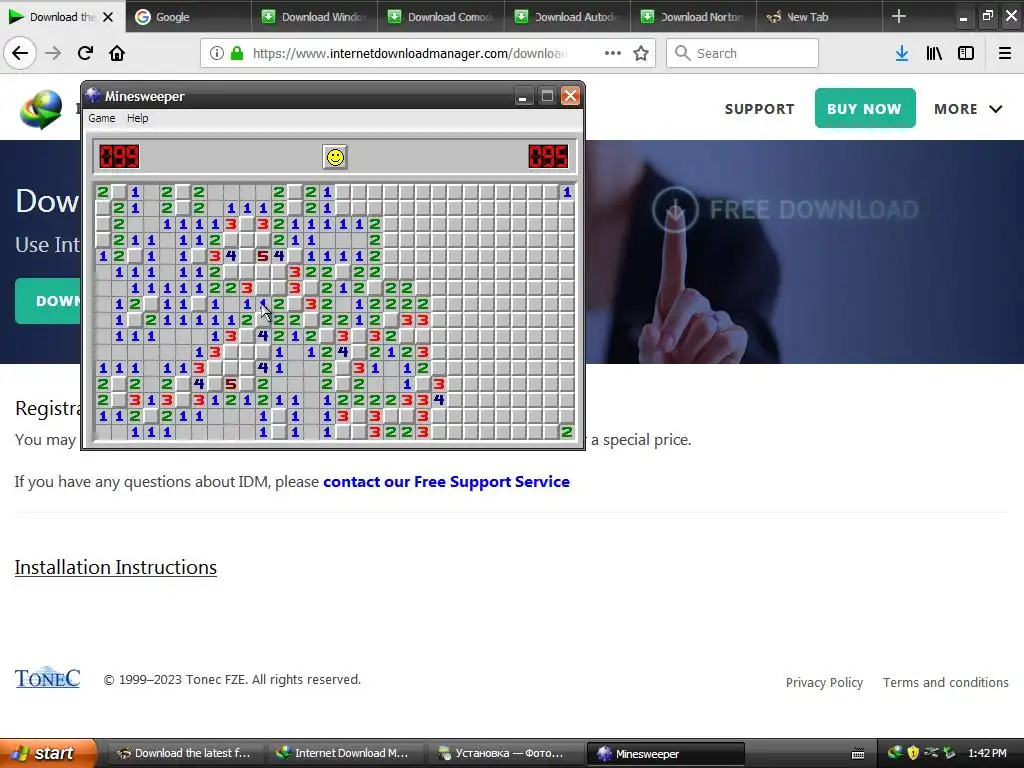
Task: Click the Minesweeper title bar mine icon
Action: [x=93, y=95]
